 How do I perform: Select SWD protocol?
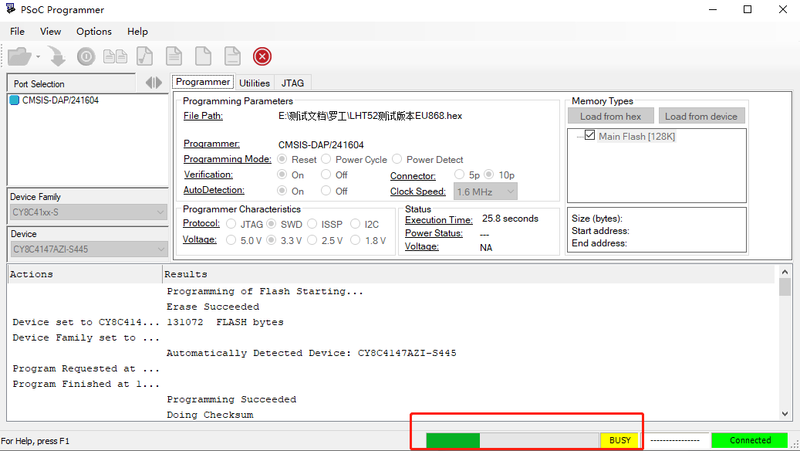tap(271, 224)
